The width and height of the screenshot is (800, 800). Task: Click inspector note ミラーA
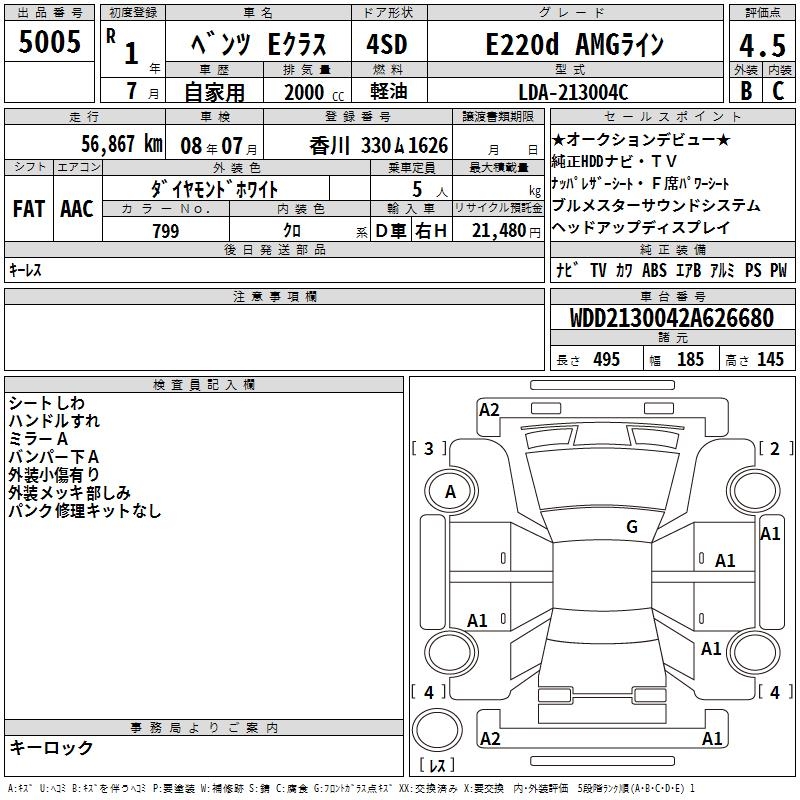[x=38, y=439]
